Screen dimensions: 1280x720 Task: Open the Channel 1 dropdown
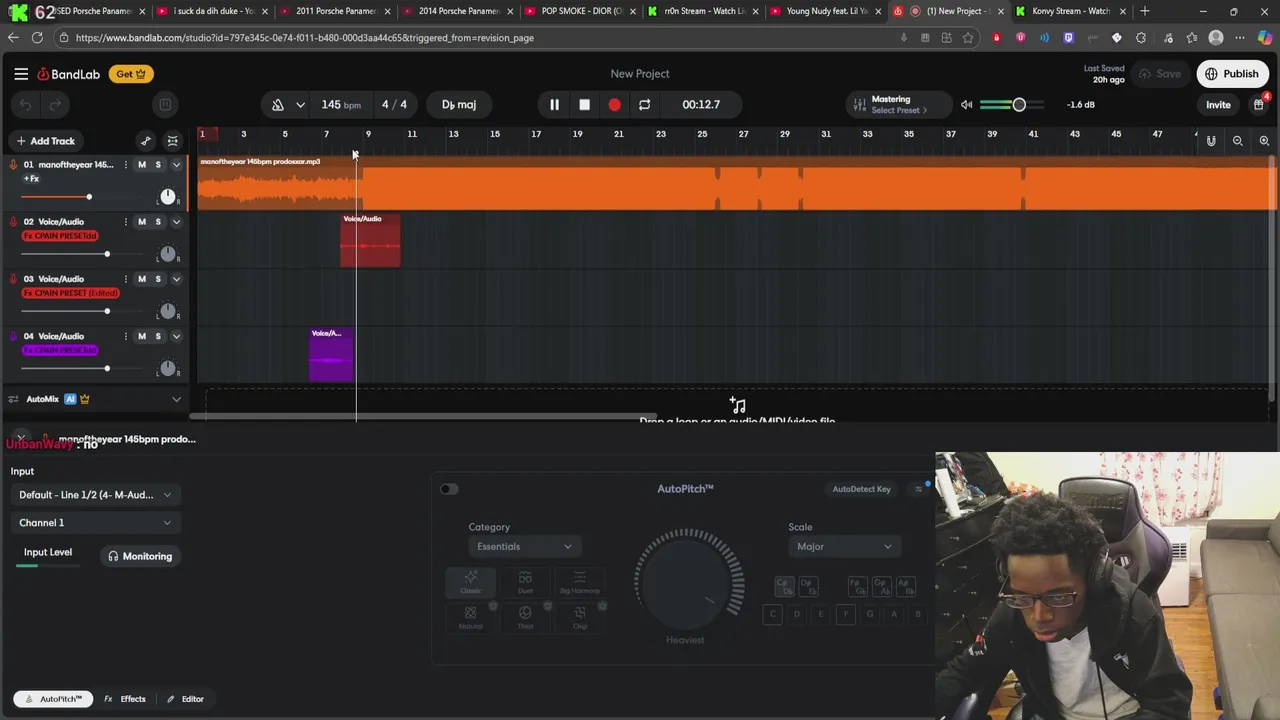click(x=95, y=523)
